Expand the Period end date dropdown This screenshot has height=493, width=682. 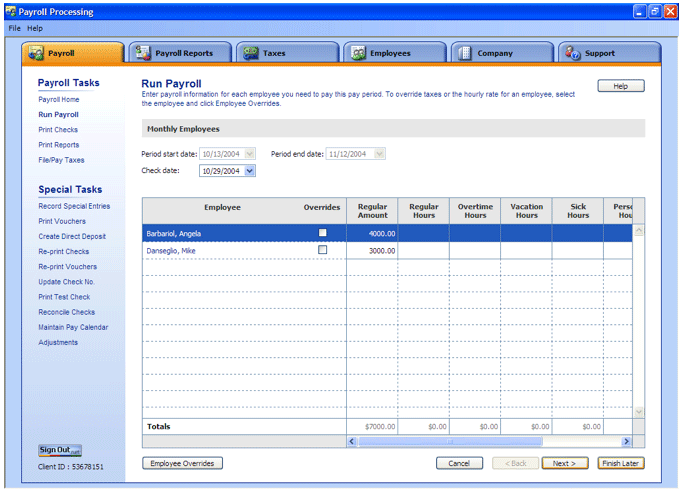[x=379, y=154]
